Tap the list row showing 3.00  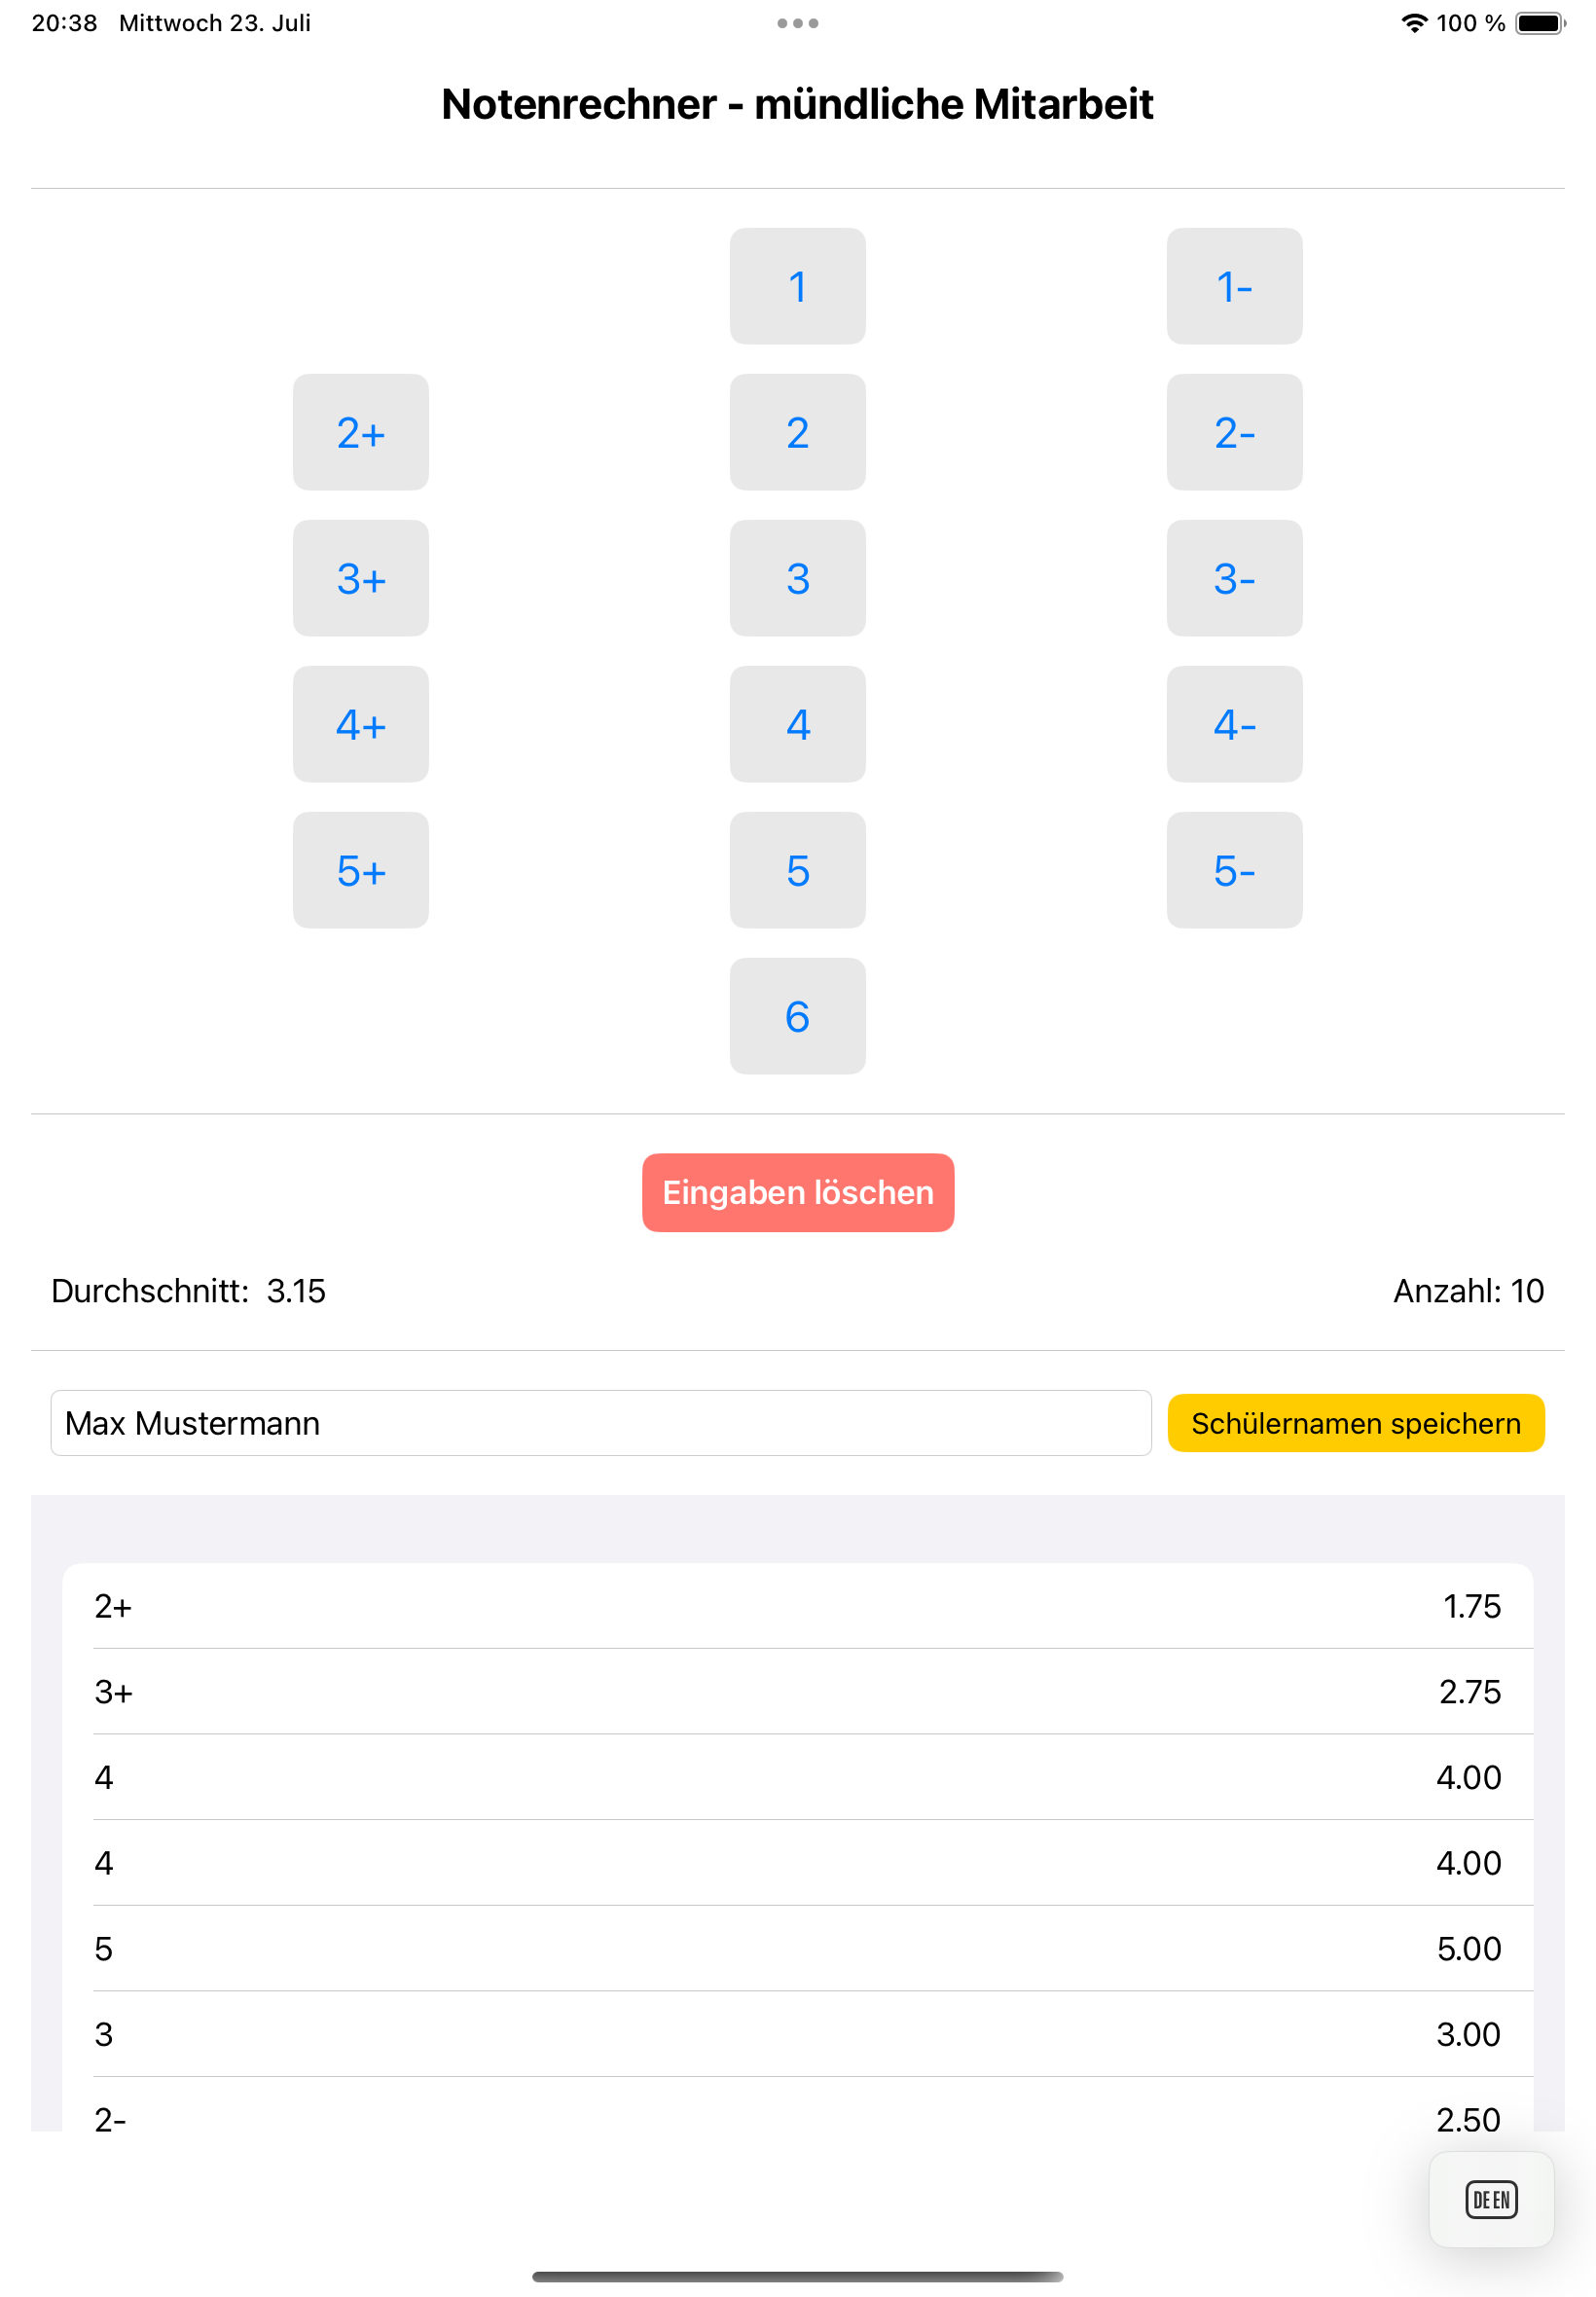point(797,2032)
